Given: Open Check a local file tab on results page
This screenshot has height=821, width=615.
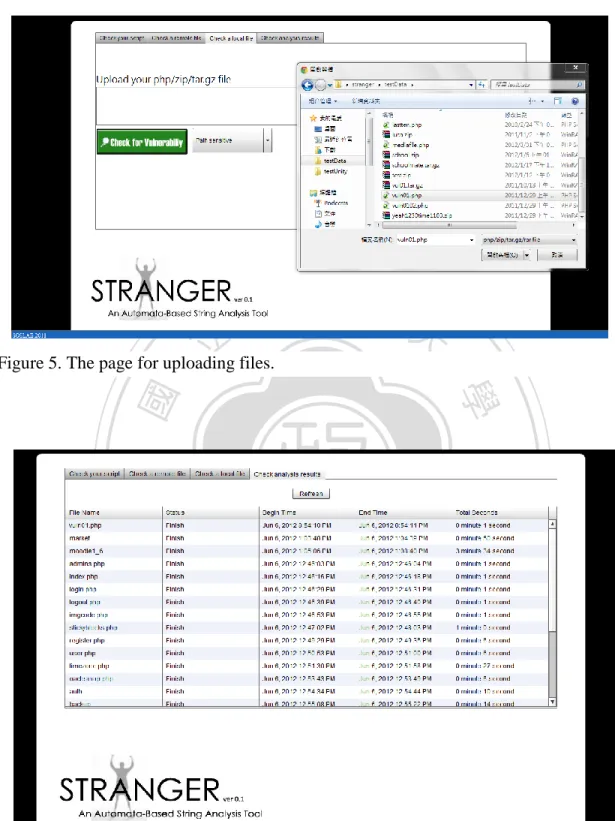Looking at the screenshot, I should coord(220,473).
